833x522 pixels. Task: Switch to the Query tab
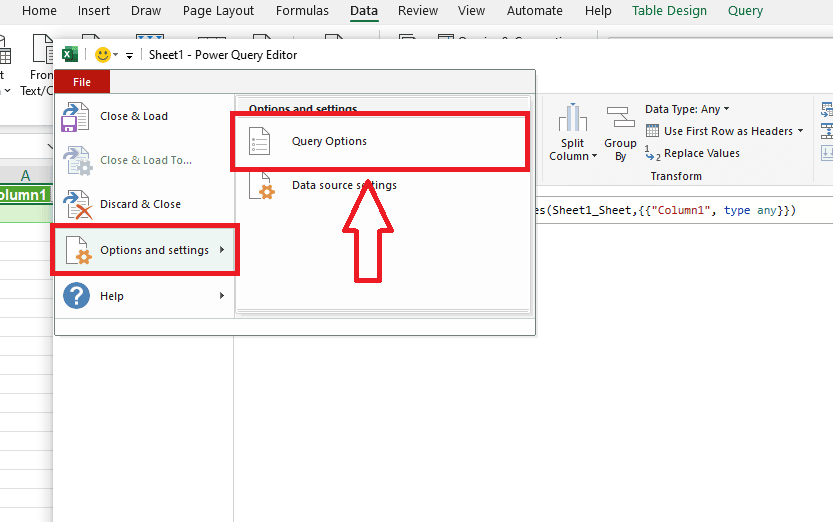pos(745,11)
